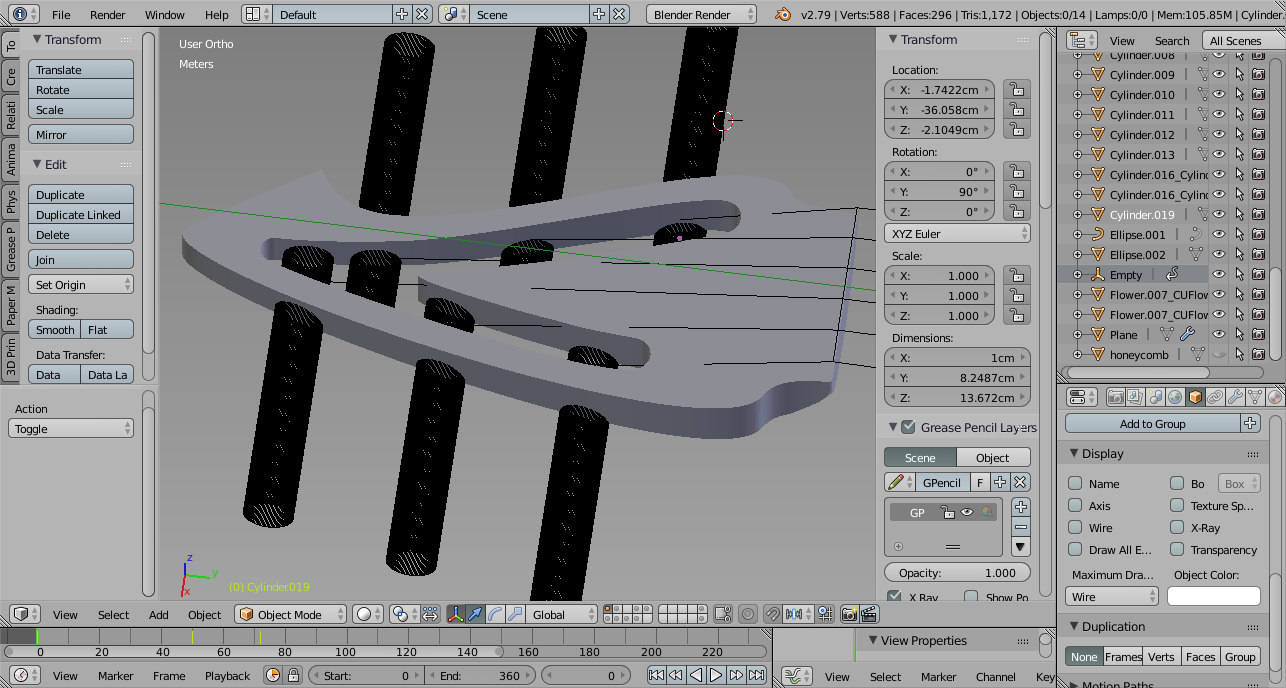Collapse the Display panel
This screenshot has height=688, width=1286.
[x=1075, y=453]
